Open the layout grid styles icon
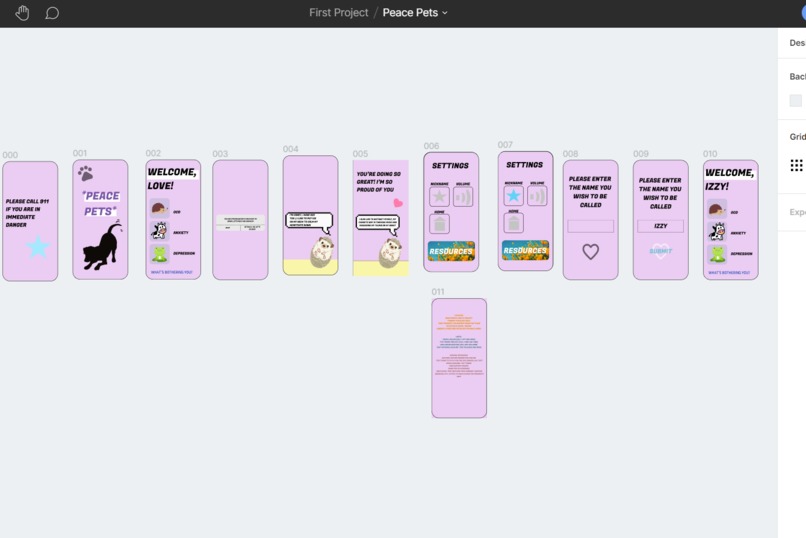The image size is (806, 538). (796, 165)
